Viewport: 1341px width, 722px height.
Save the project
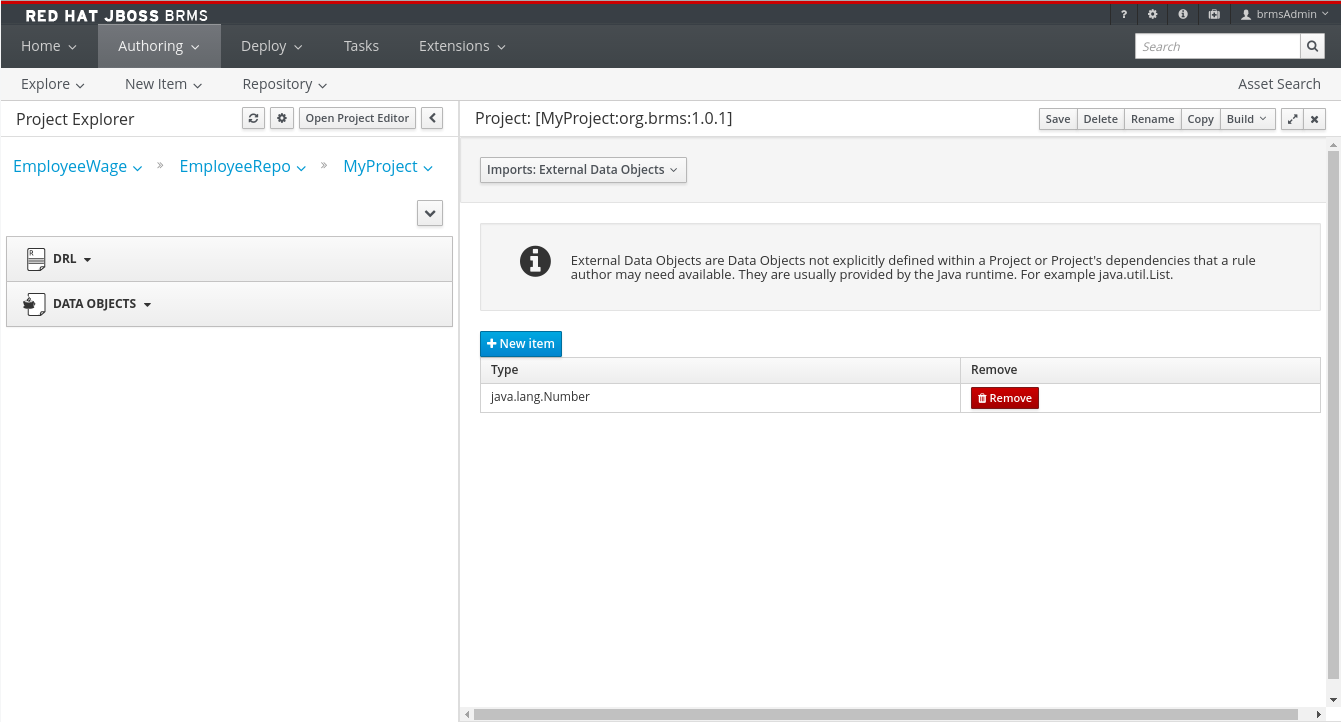1058,119
